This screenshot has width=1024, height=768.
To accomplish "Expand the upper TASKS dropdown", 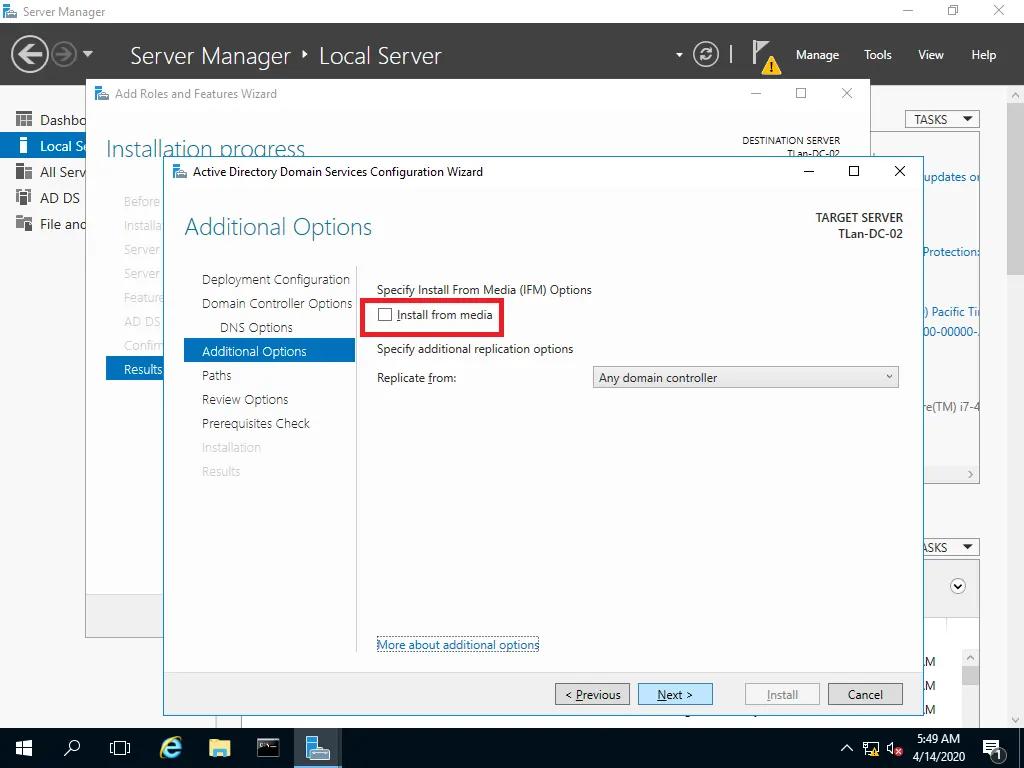I will [942, 120].
